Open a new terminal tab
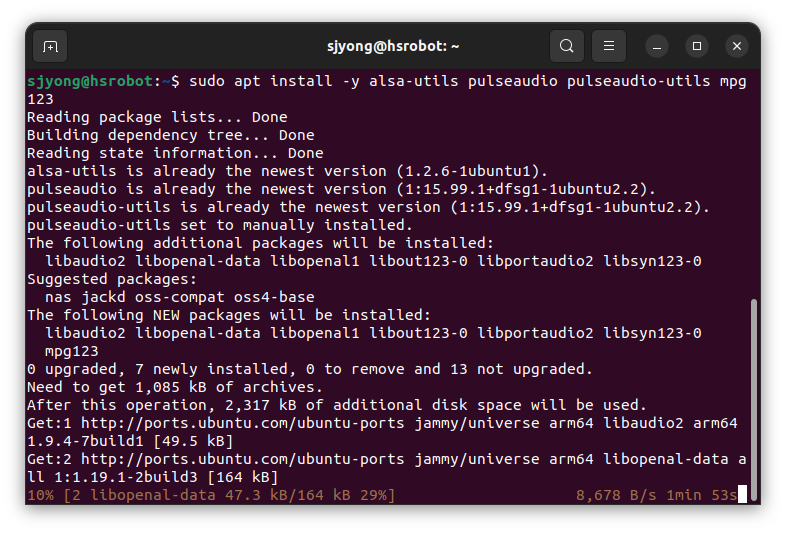Screen dimensions: 786x533 (50, 46)
